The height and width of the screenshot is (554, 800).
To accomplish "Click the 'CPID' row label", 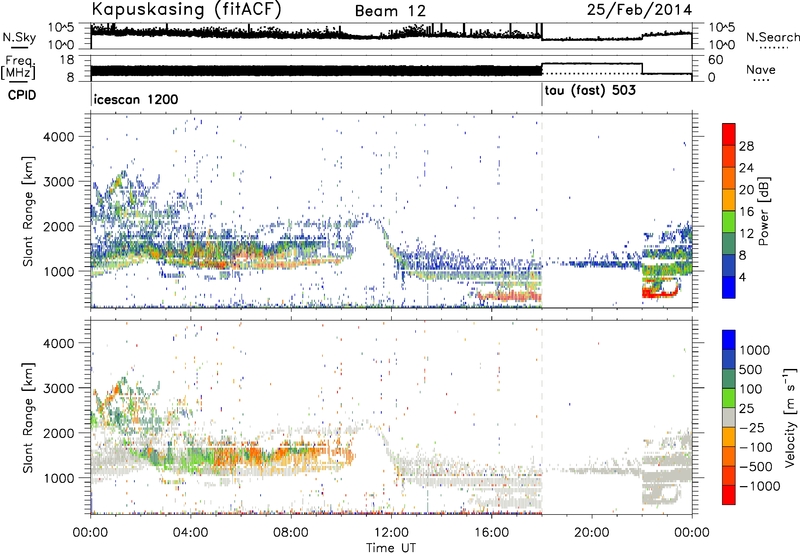I will (x=22, y=95).
